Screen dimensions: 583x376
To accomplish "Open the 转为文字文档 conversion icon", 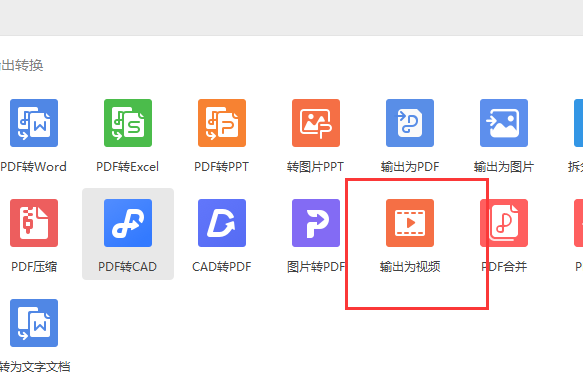I will click(34, 323).
